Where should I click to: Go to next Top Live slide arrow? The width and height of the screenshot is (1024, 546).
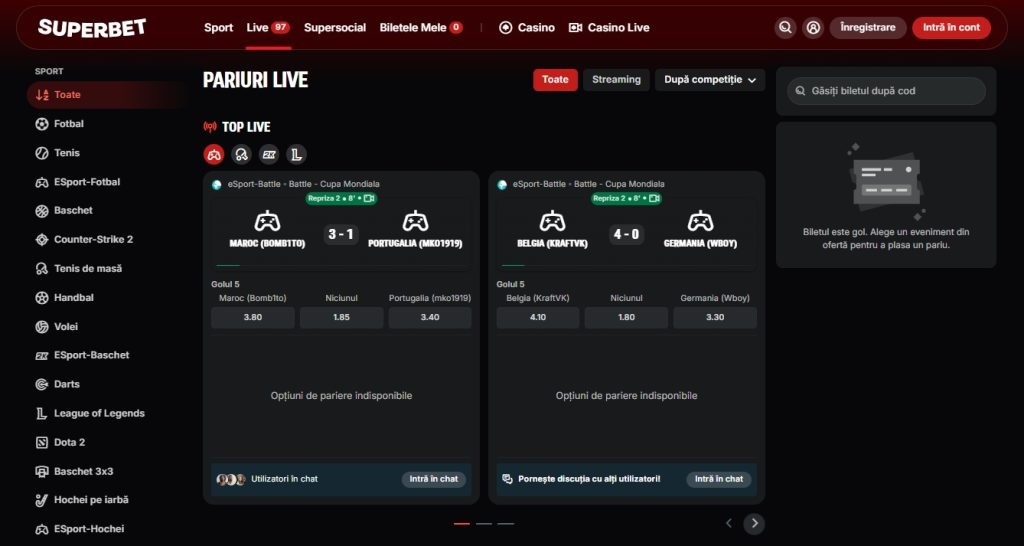tap(754, 523)
